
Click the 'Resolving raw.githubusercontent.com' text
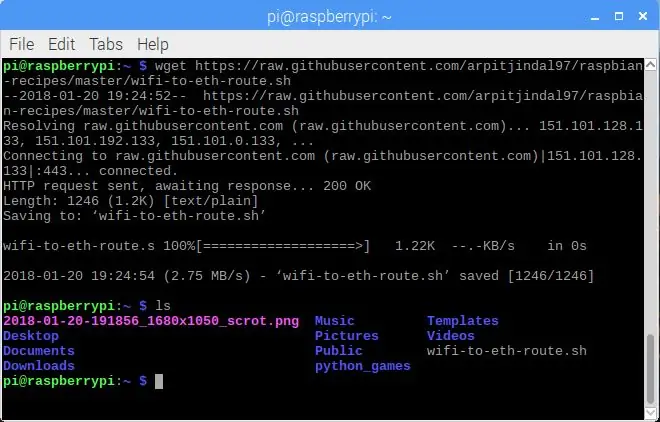point(143,126)
